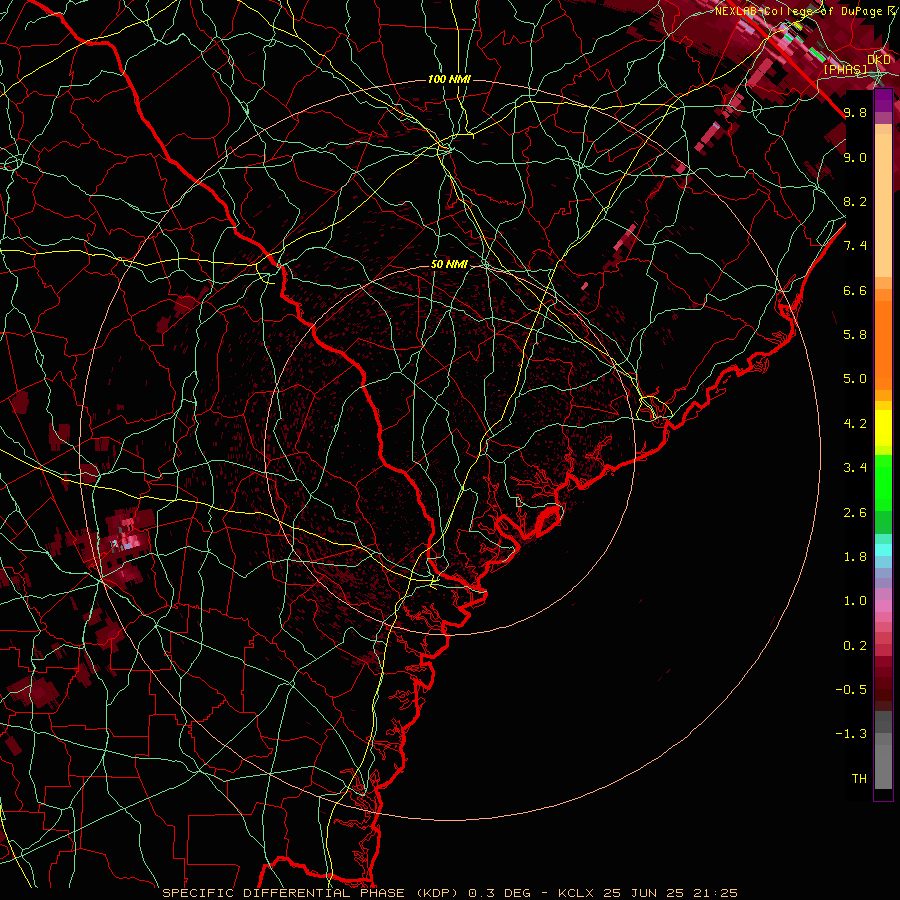This screenshot has height=900, width=900.
Task: Click the 1.8 legend value
Action: [x=855, y=557]
